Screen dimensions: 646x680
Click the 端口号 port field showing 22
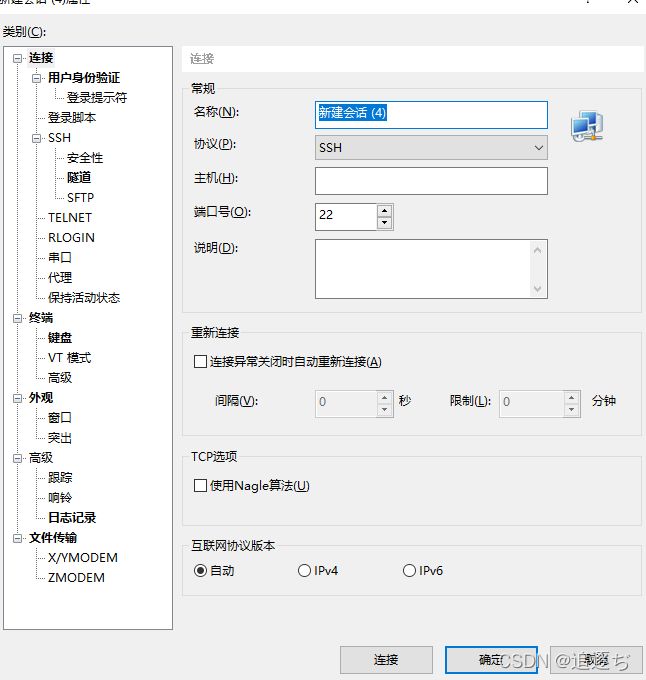point(346,216)
